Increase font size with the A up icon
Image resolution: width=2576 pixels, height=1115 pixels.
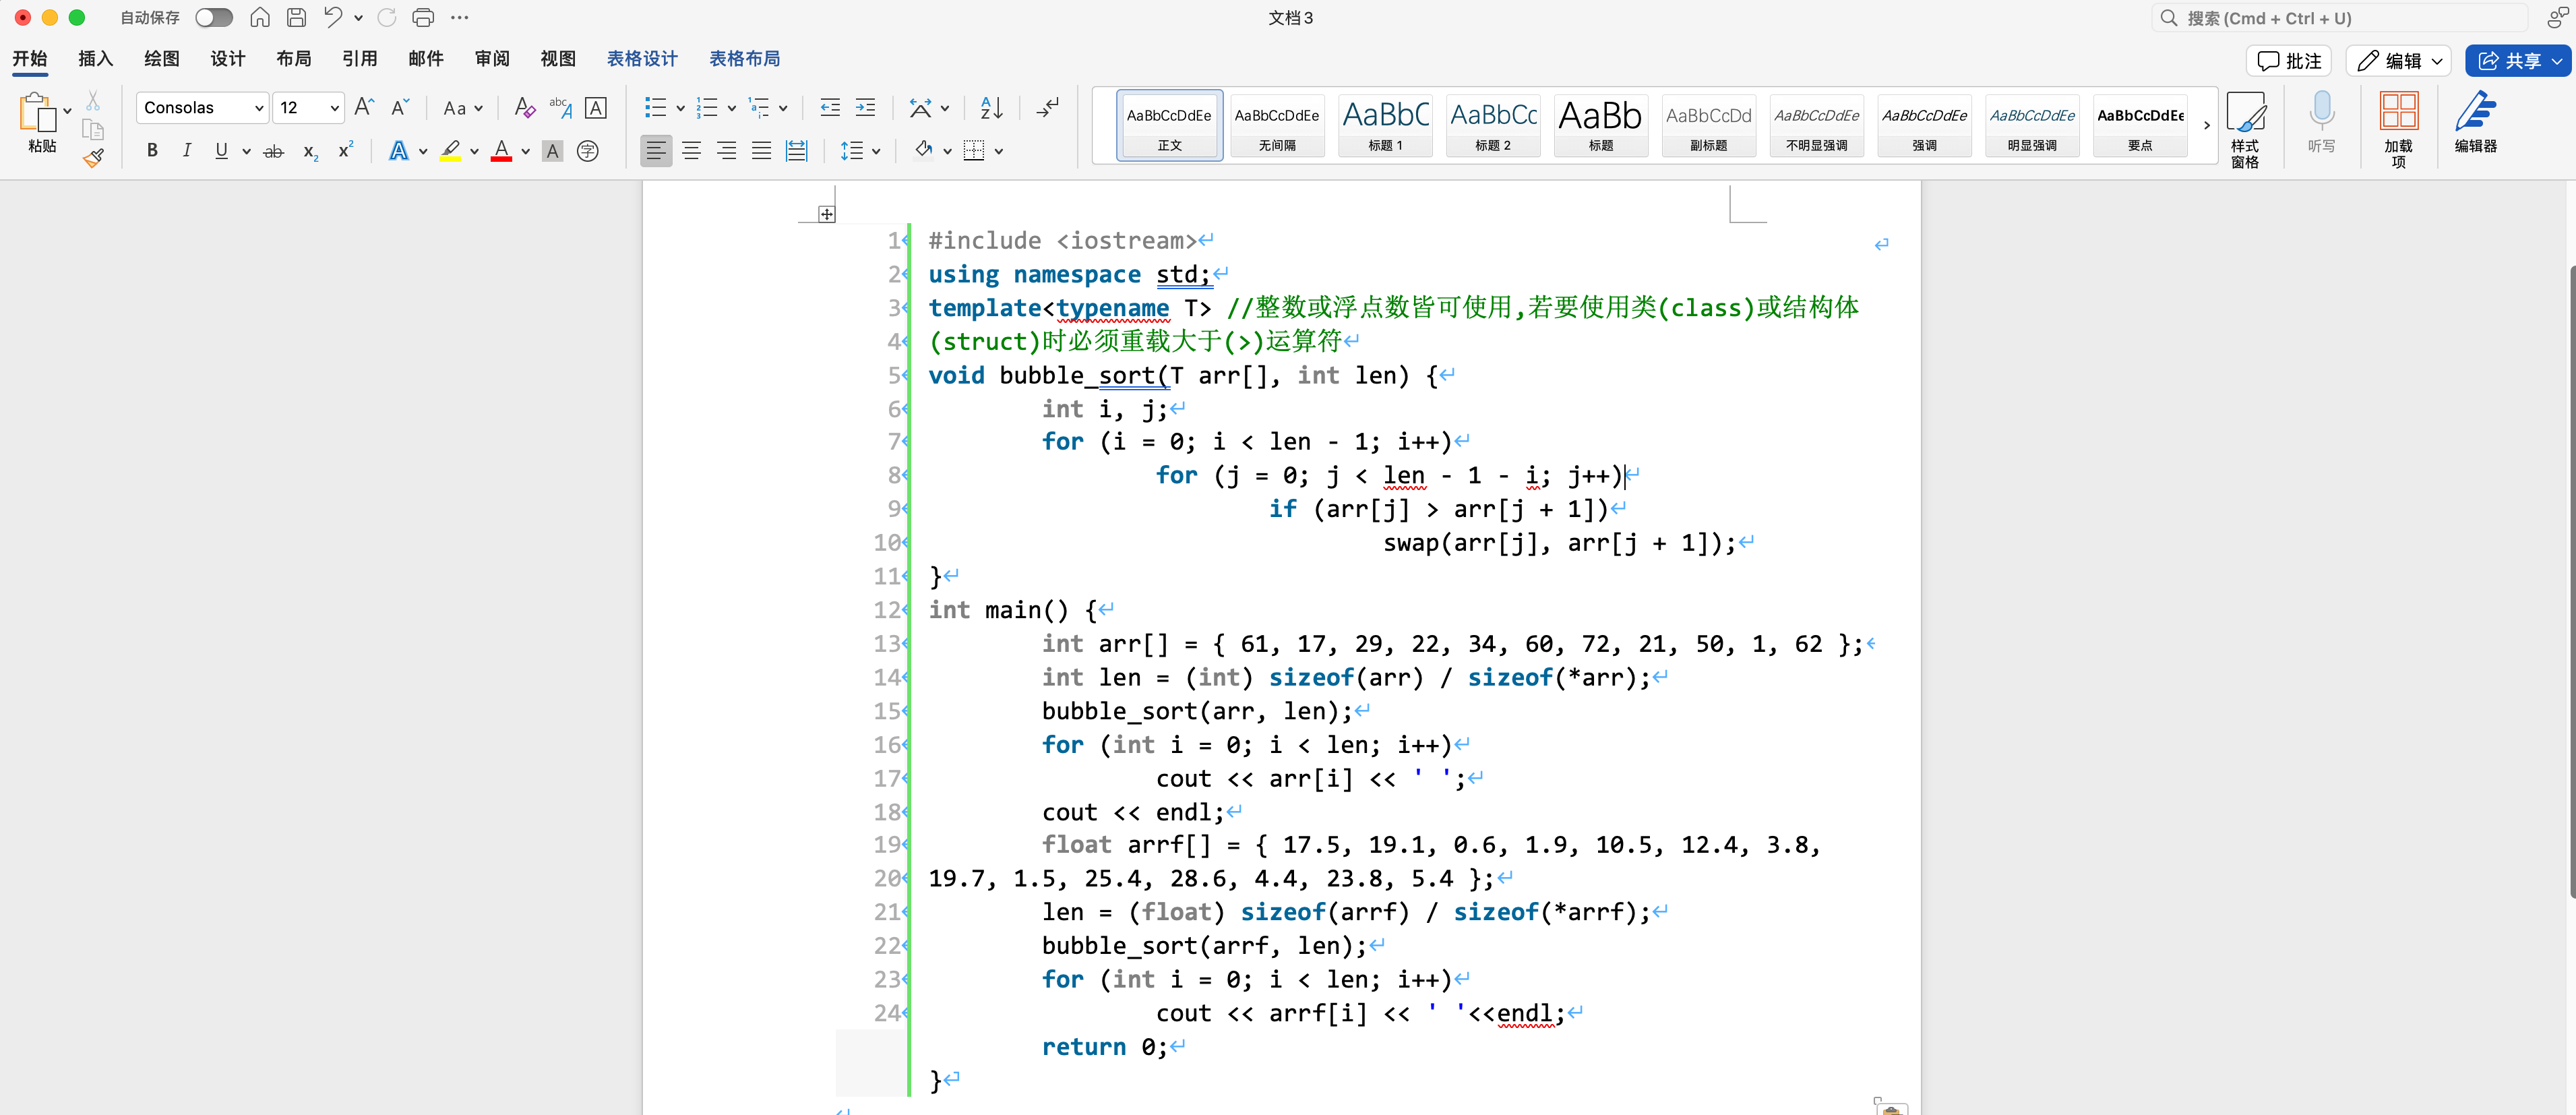(364, 107)
